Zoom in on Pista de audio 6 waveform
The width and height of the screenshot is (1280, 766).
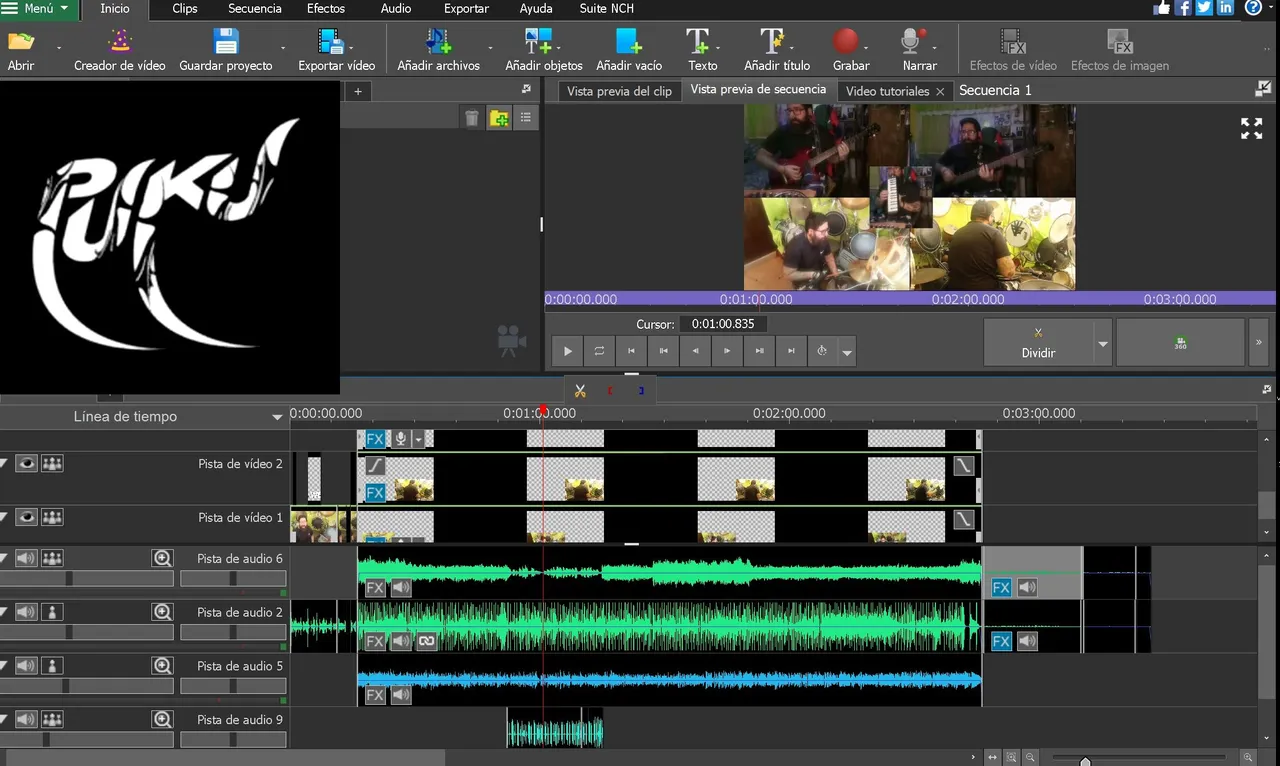point(162,558)
